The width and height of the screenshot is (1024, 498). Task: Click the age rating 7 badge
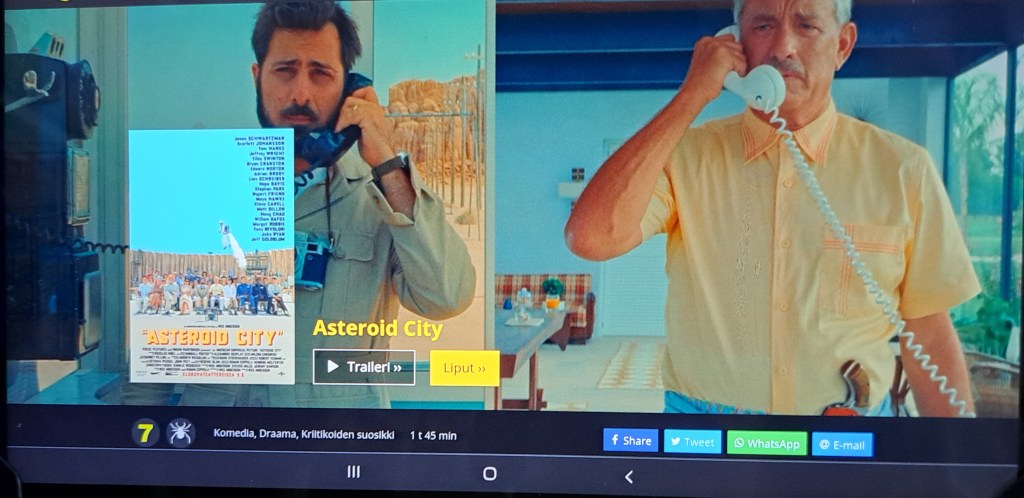coord(145,433)
